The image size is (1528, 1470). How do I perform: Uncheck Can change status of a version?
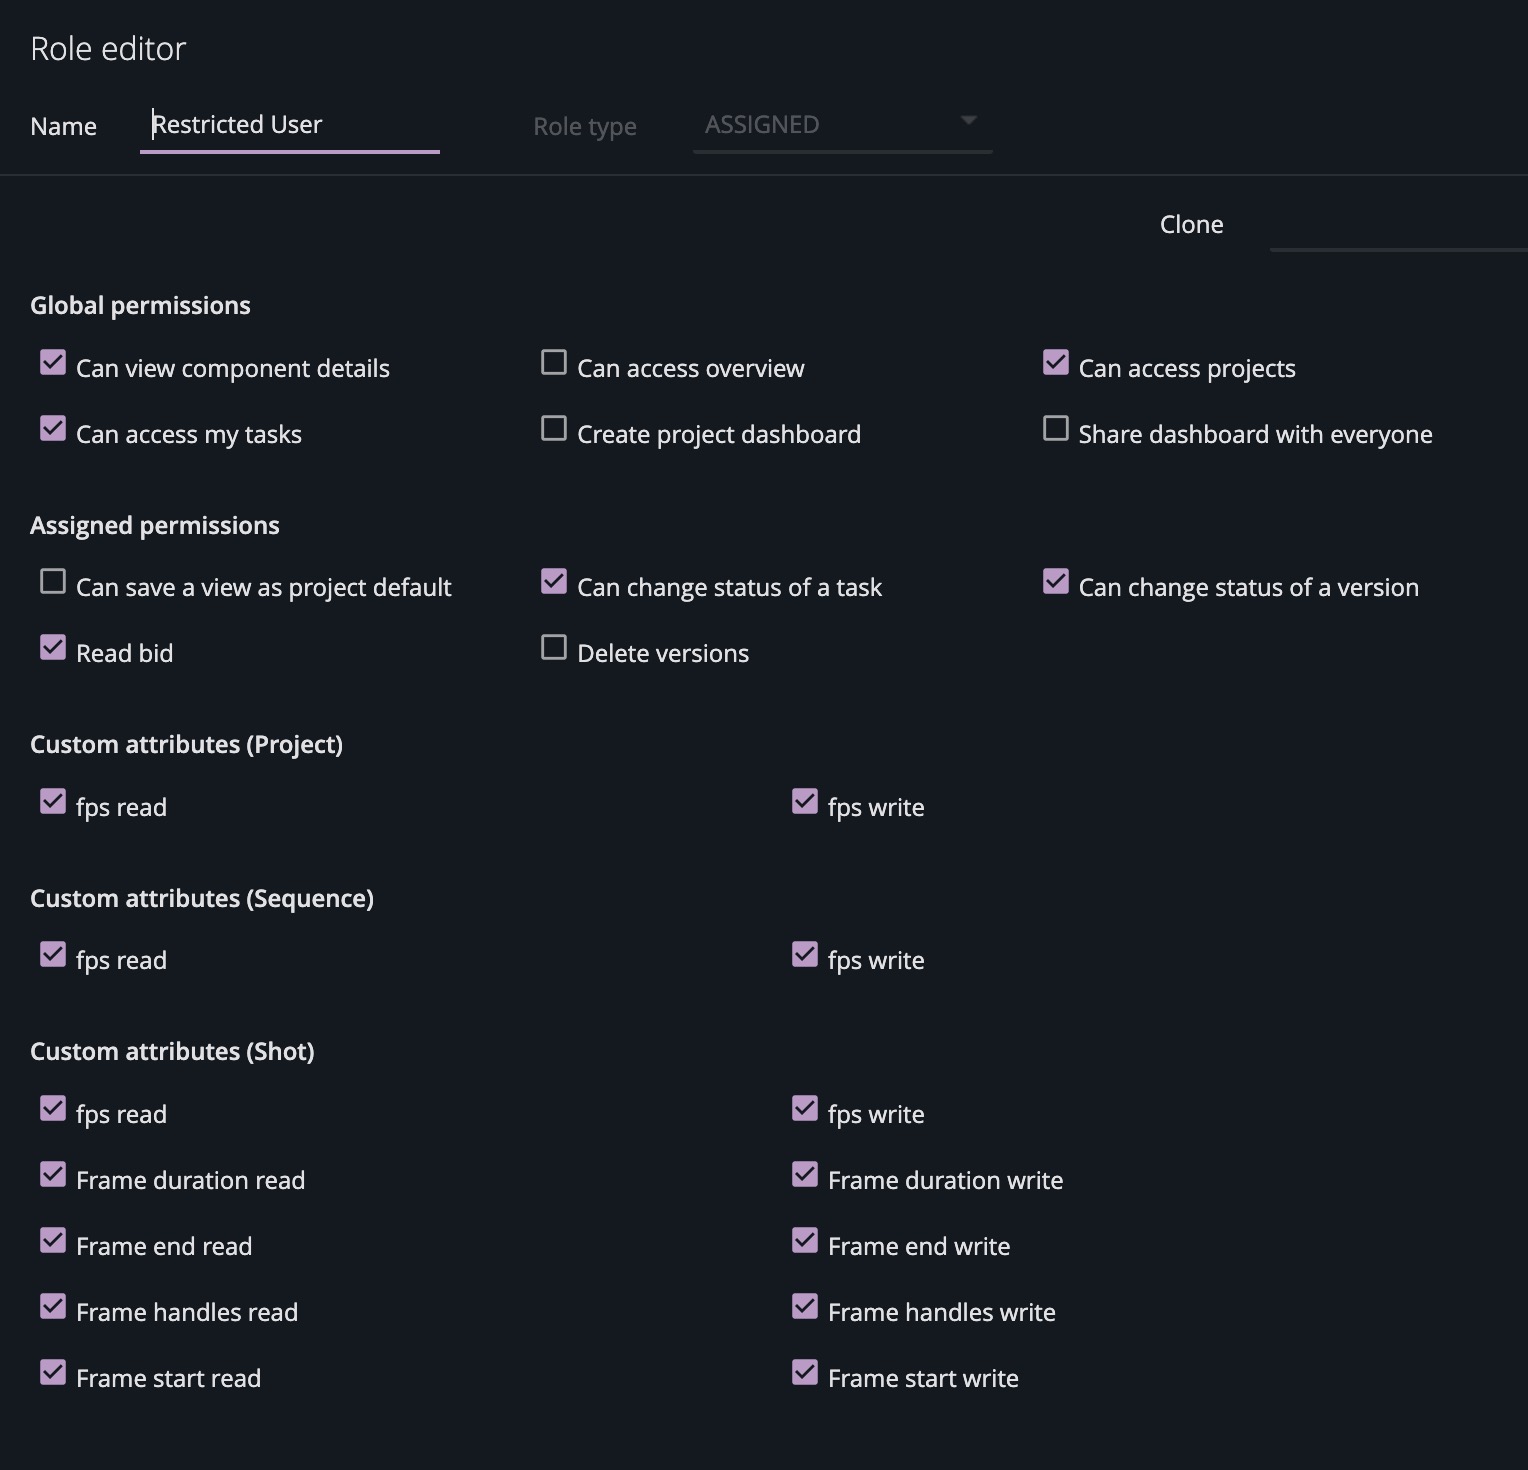coord(1056,581)
